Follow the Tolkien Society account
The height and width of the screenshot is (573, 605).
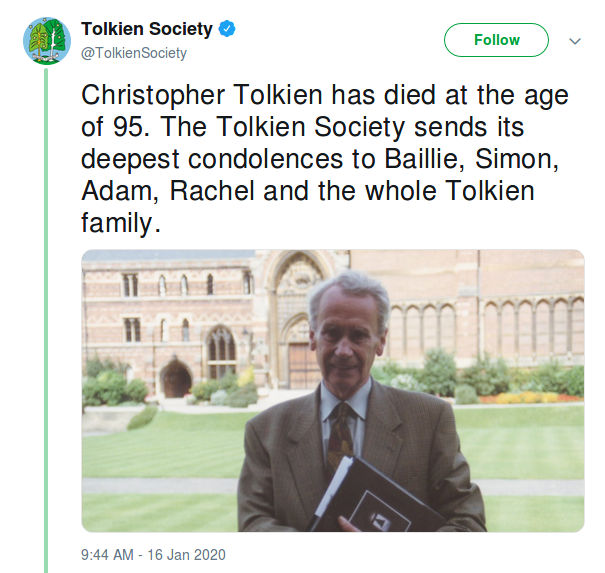[x=496, y=40]
